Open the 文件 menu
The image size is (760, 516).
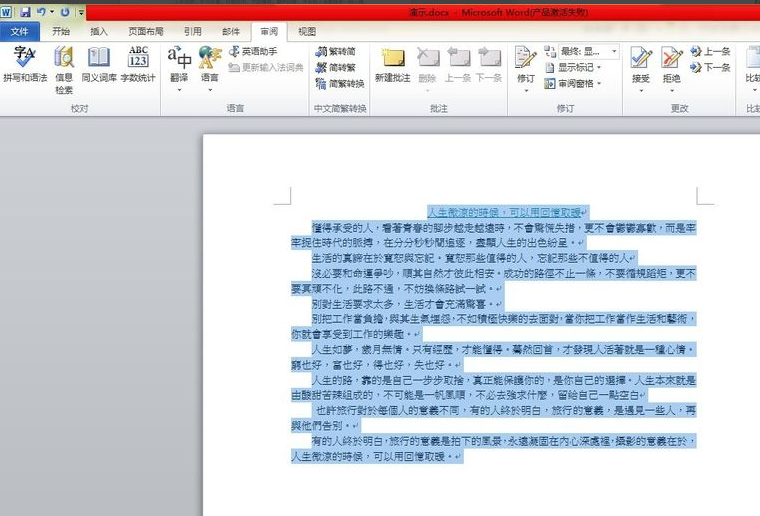coord(19,31)
